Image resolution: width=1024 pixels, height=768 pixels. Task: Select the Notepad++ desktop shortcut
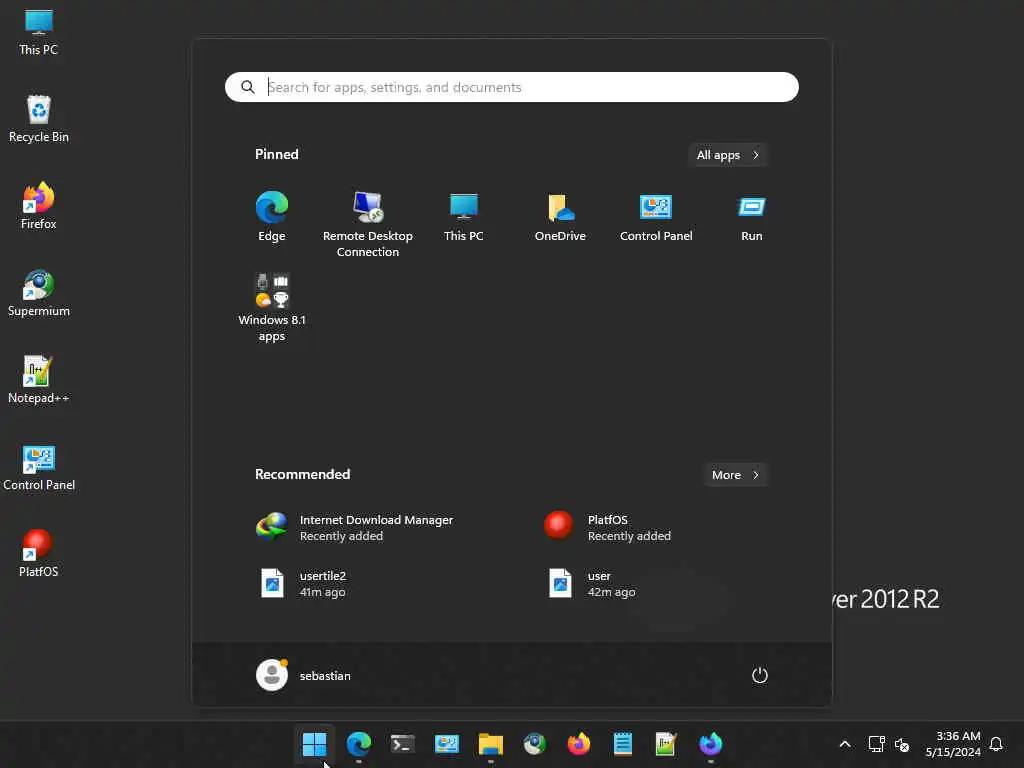(x=39, y=380)
